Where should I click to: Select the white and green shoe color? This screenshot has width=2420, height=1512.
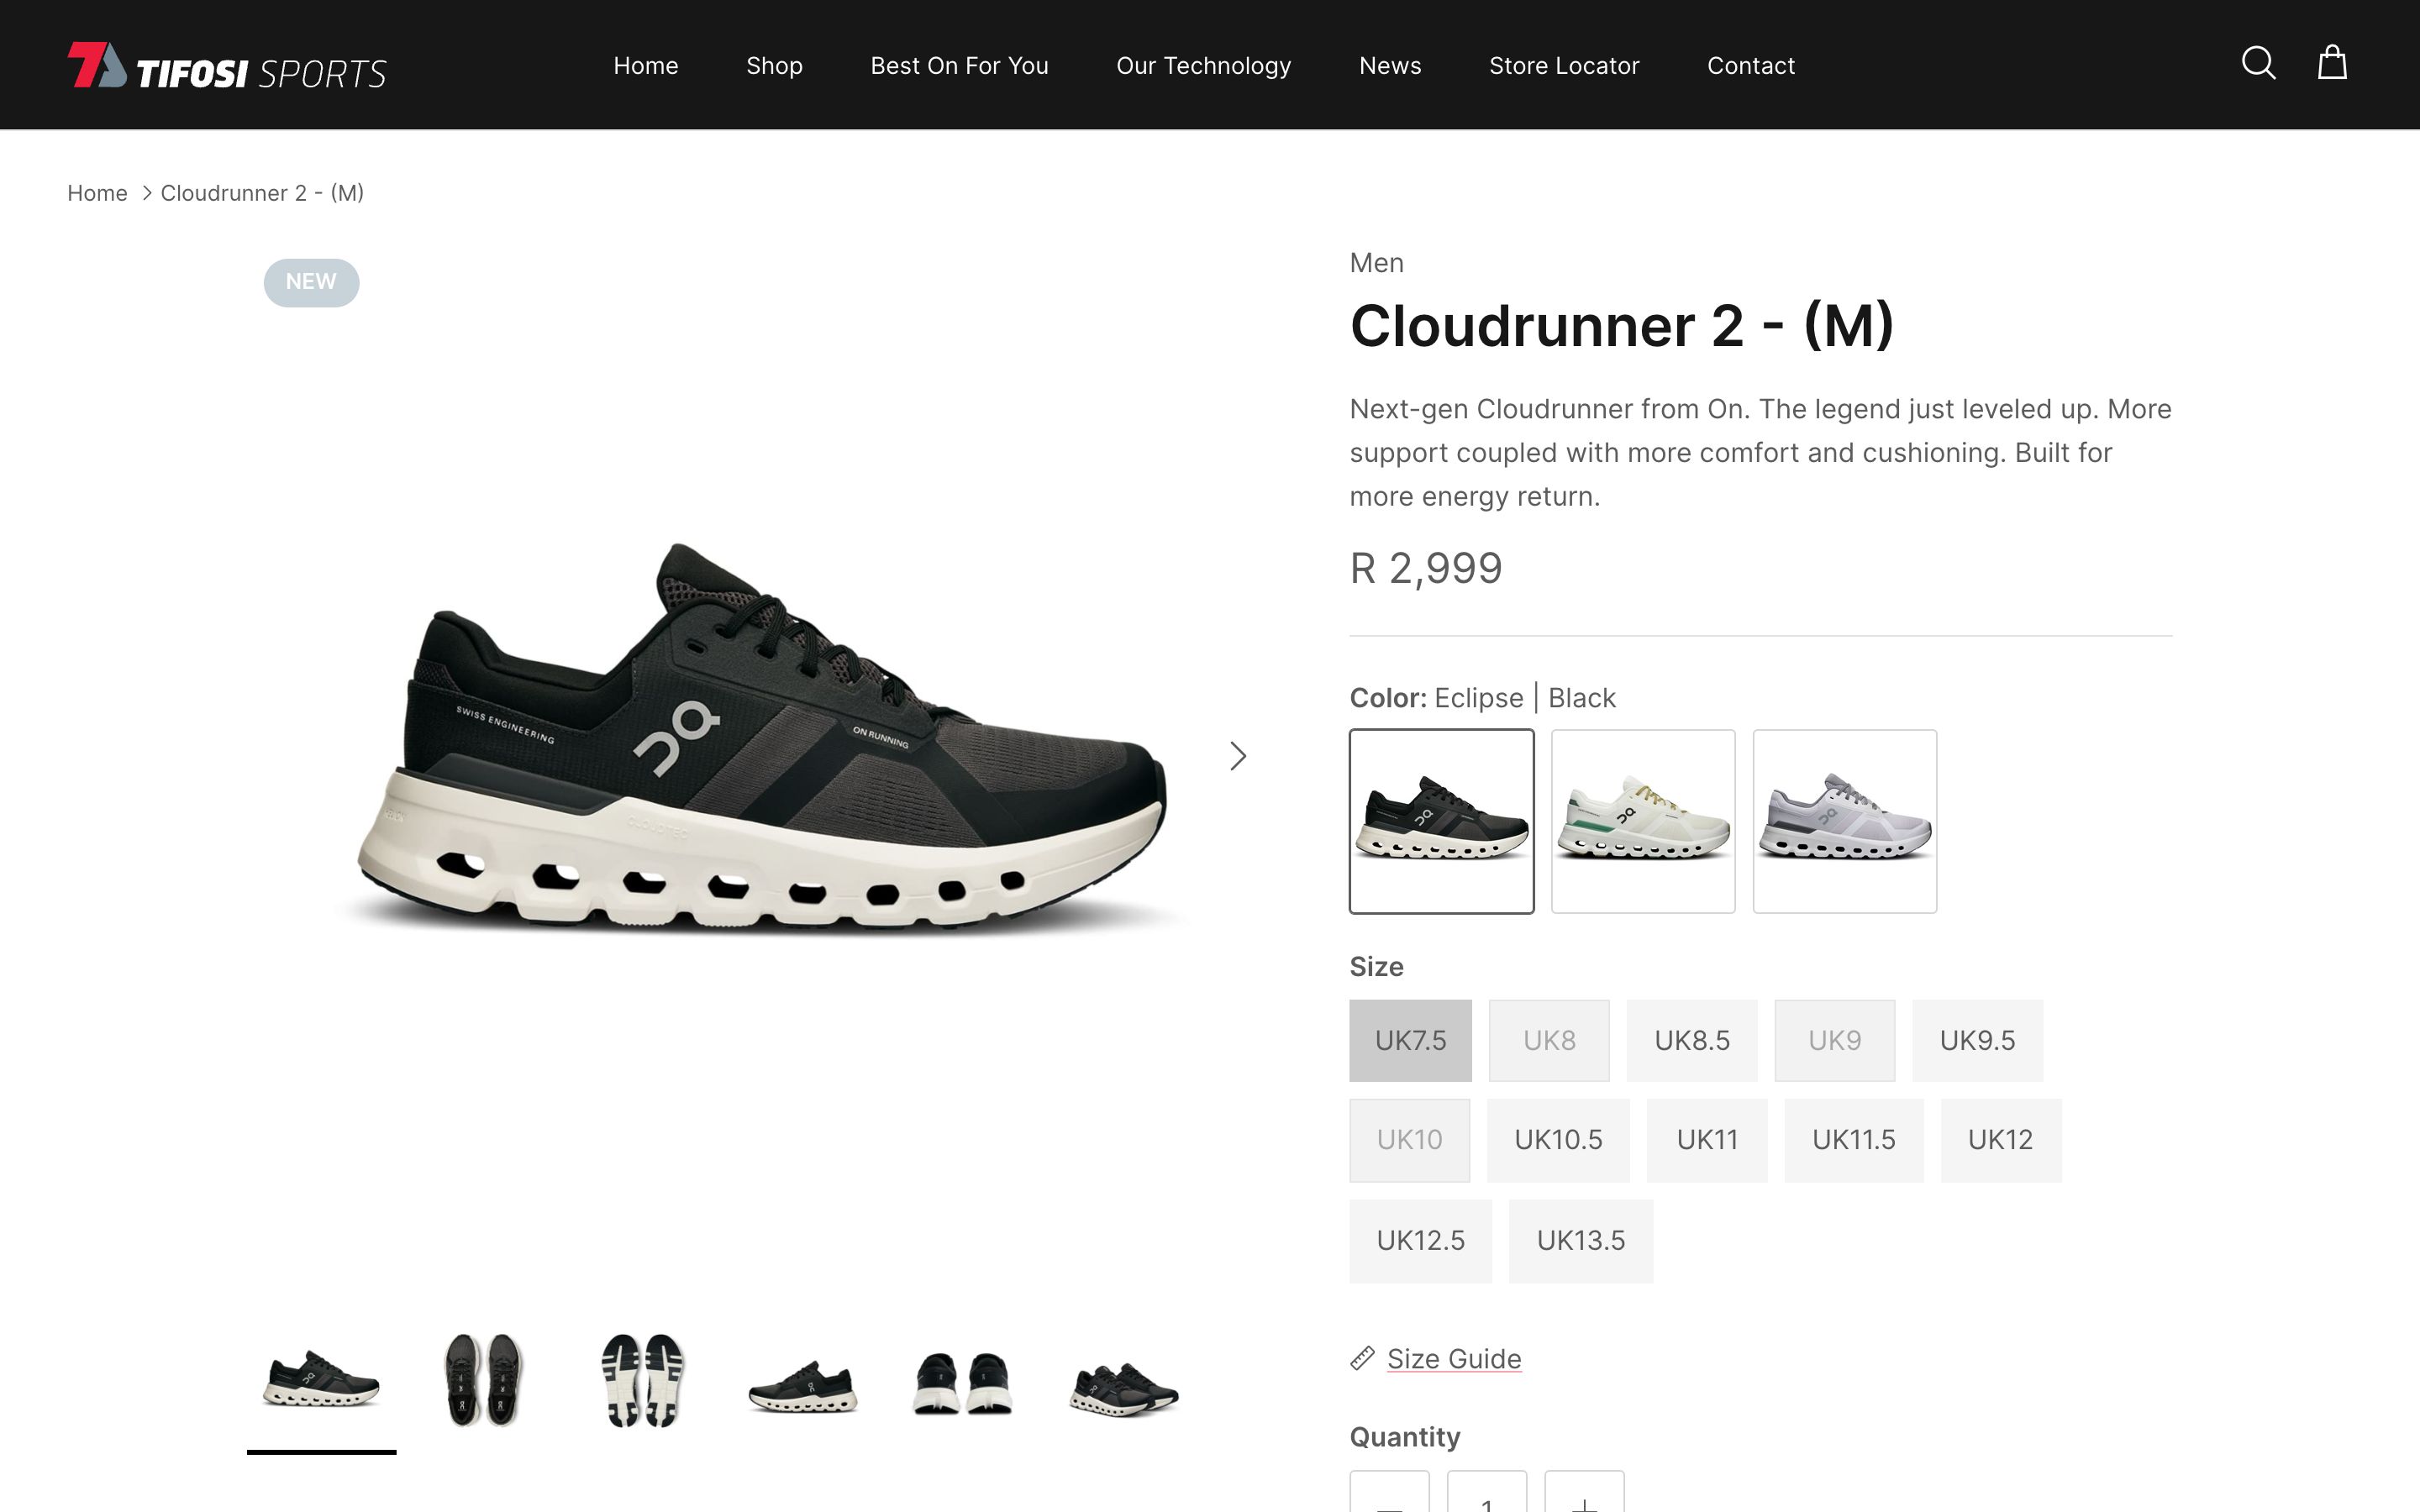pos(1643,821)
